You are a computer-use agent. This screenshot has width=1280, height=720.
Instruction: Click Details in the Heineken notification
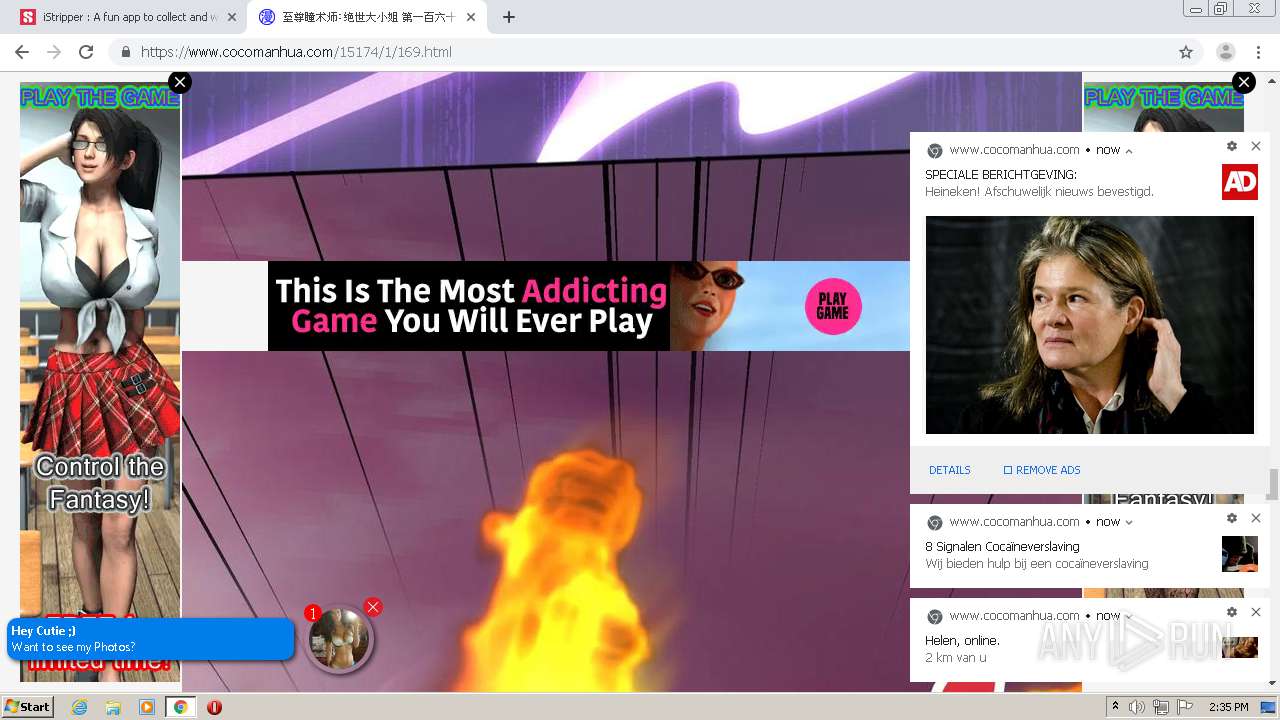click(x=950, y=470)
